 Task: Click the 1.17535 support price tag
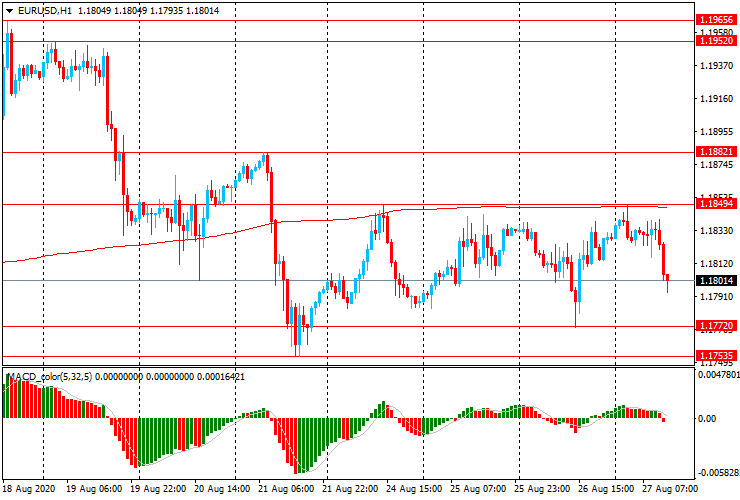tap(716, 356)
